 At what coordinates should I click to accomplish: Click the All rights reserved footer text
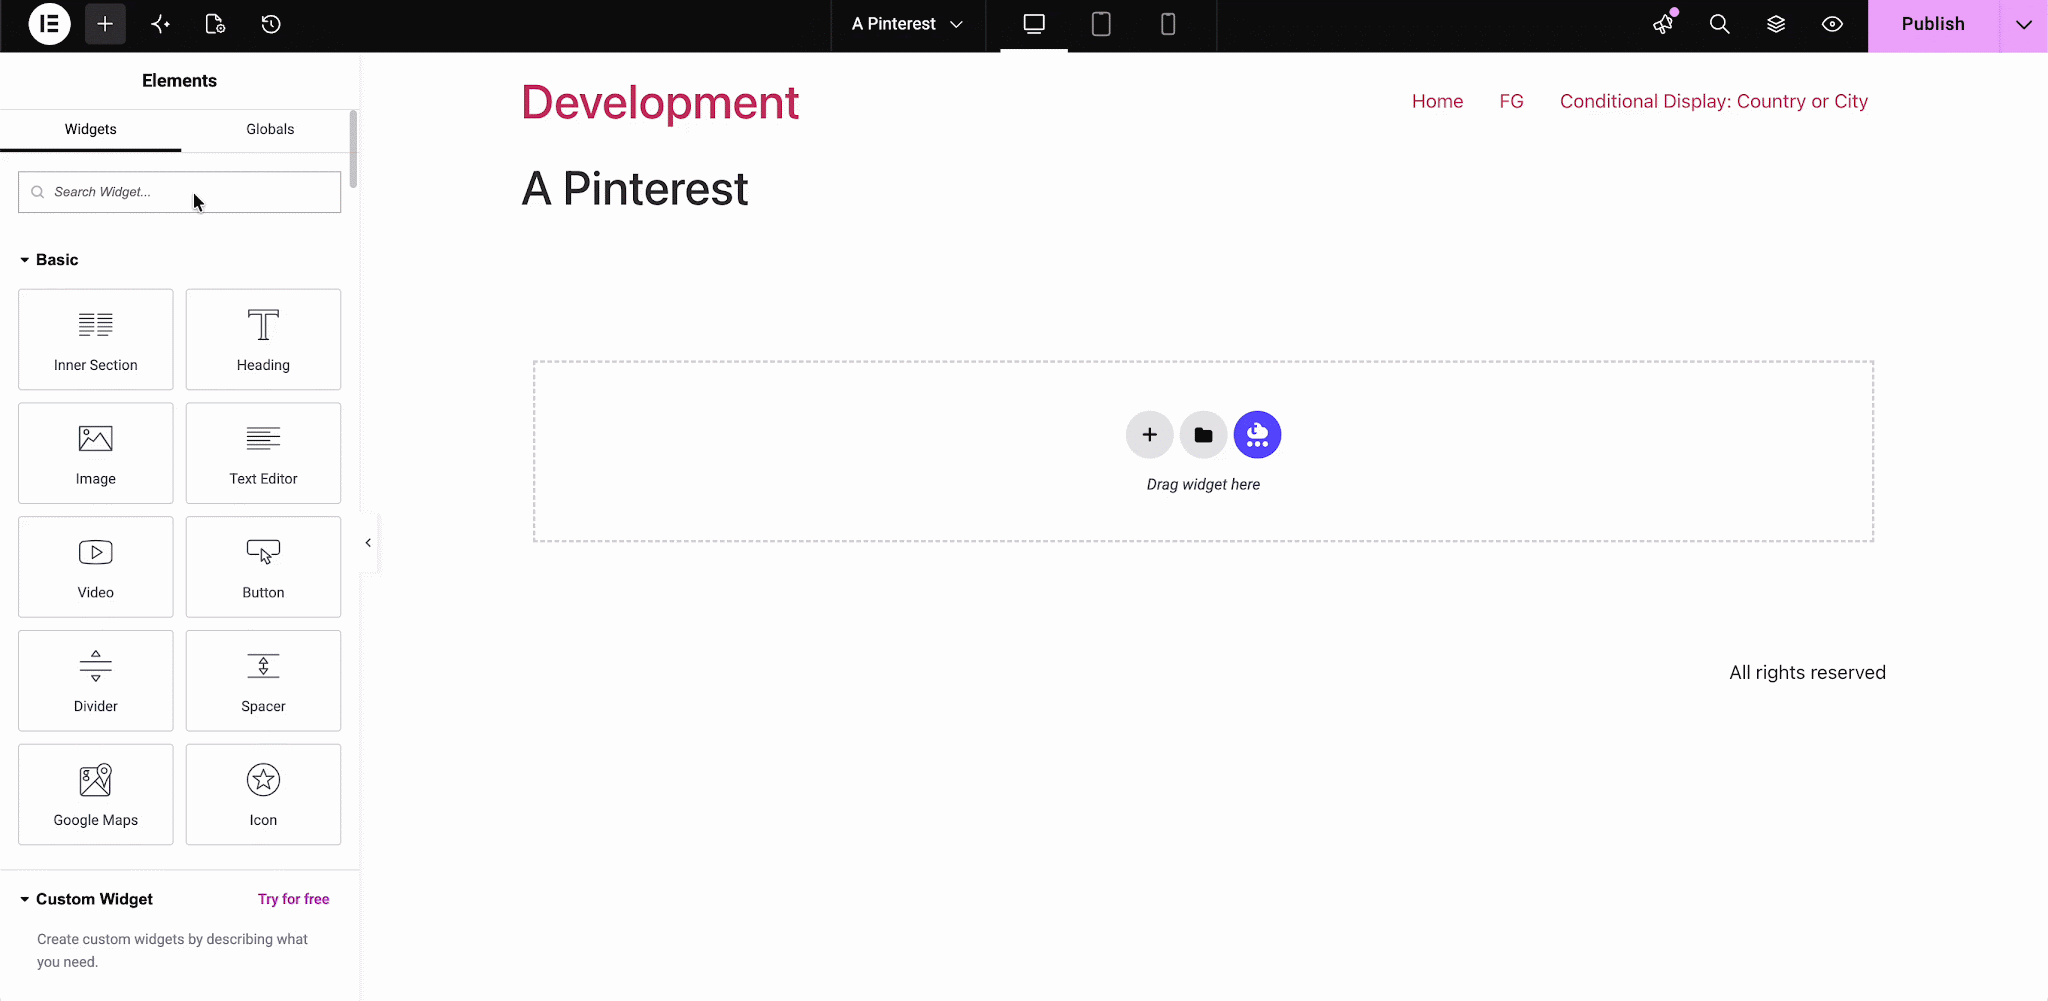click(1807, 673)
